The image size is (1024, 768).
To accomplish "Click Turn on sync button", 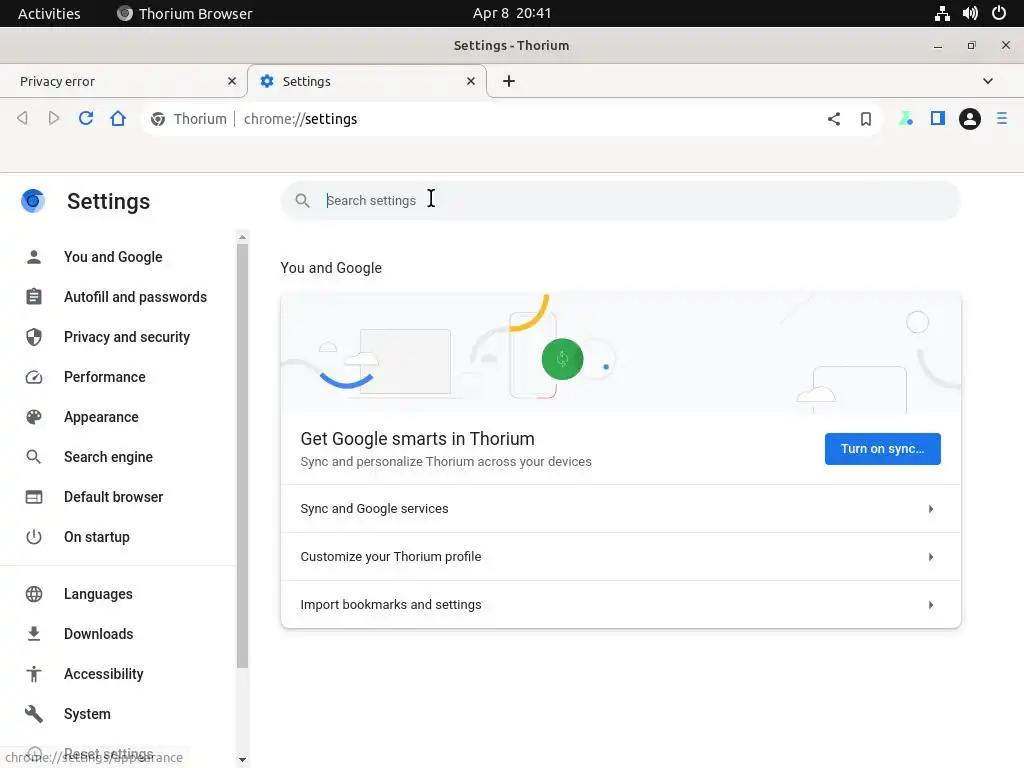I will tap(882, 449).
